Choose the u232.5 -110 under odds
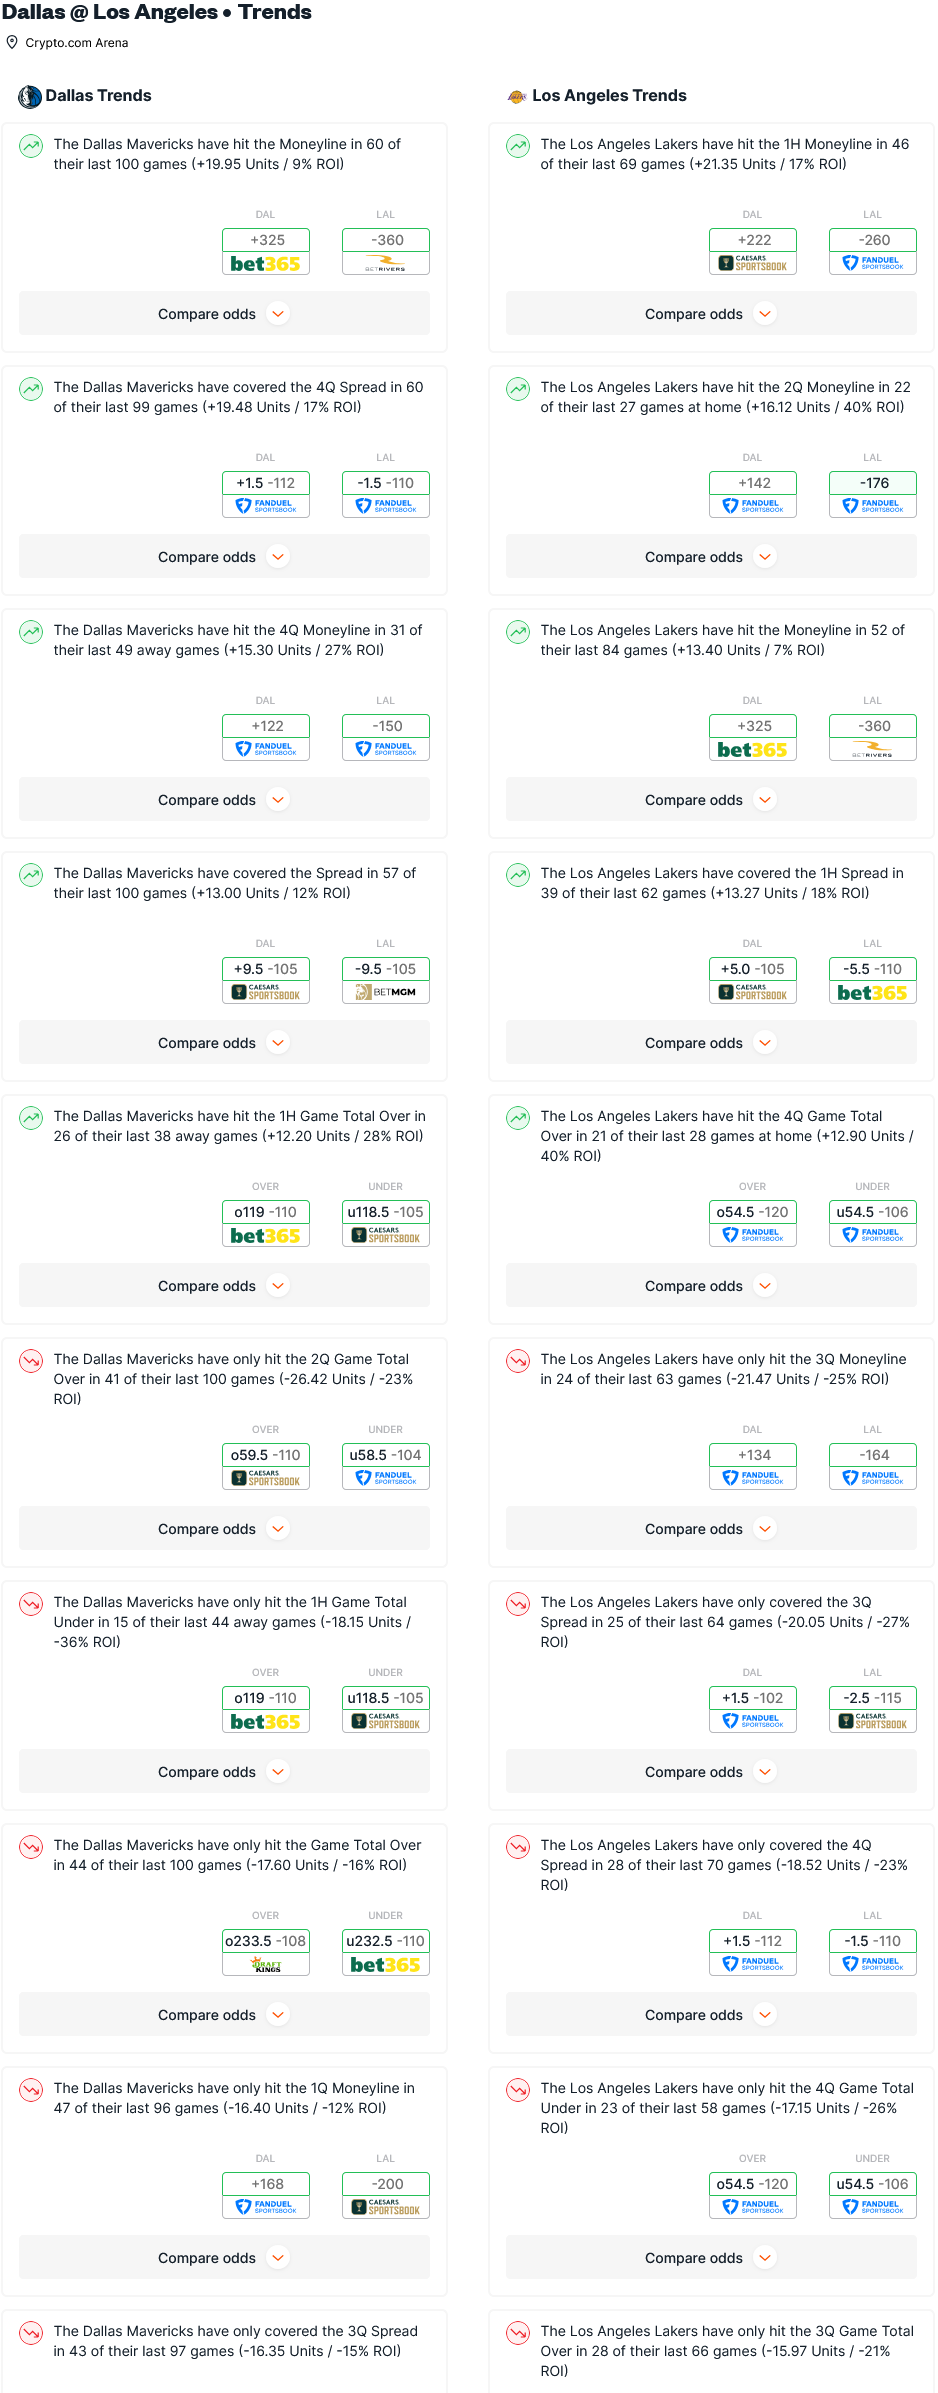The image size is (938, 2393). (x=385, y=1941)
